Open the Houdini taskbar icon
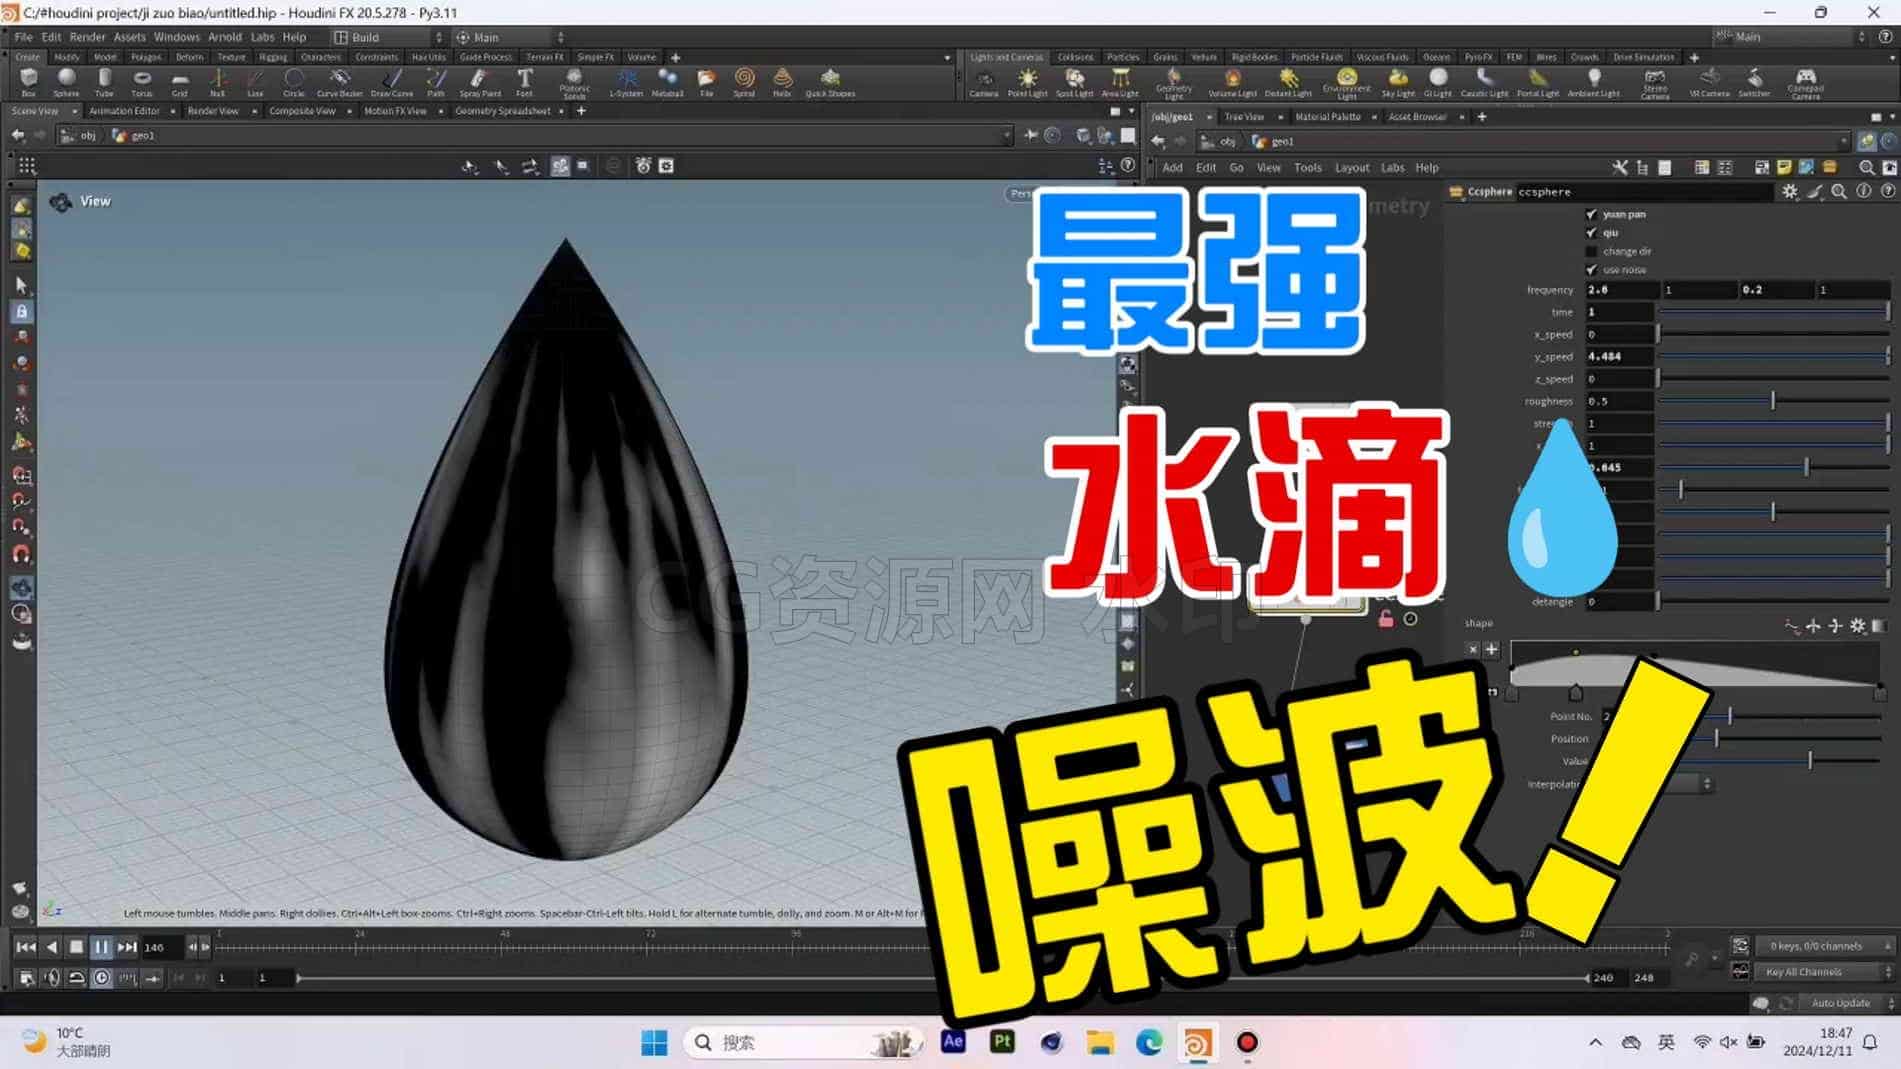The width and height of the screenshot is (1901, 1069). pos(1197,1042)
